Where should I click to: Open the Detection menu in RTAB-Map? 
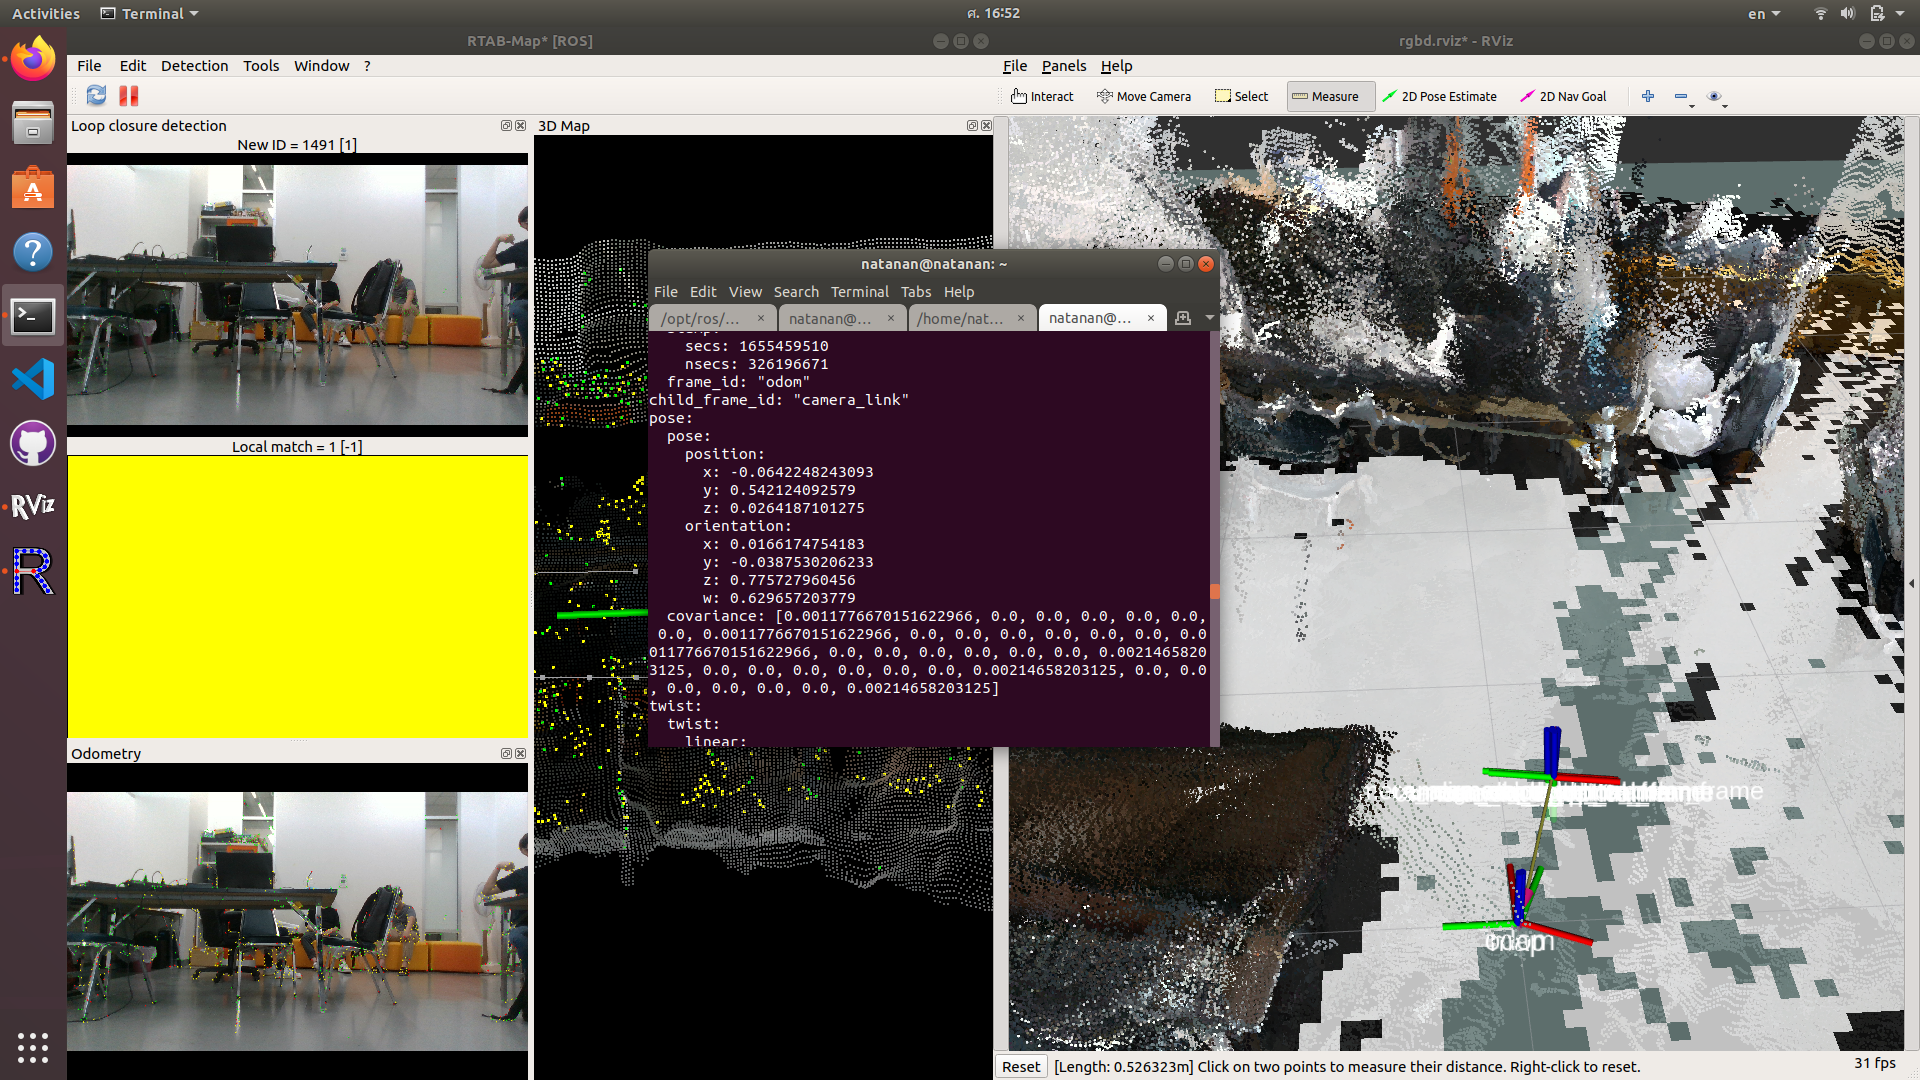coord(194,66)
